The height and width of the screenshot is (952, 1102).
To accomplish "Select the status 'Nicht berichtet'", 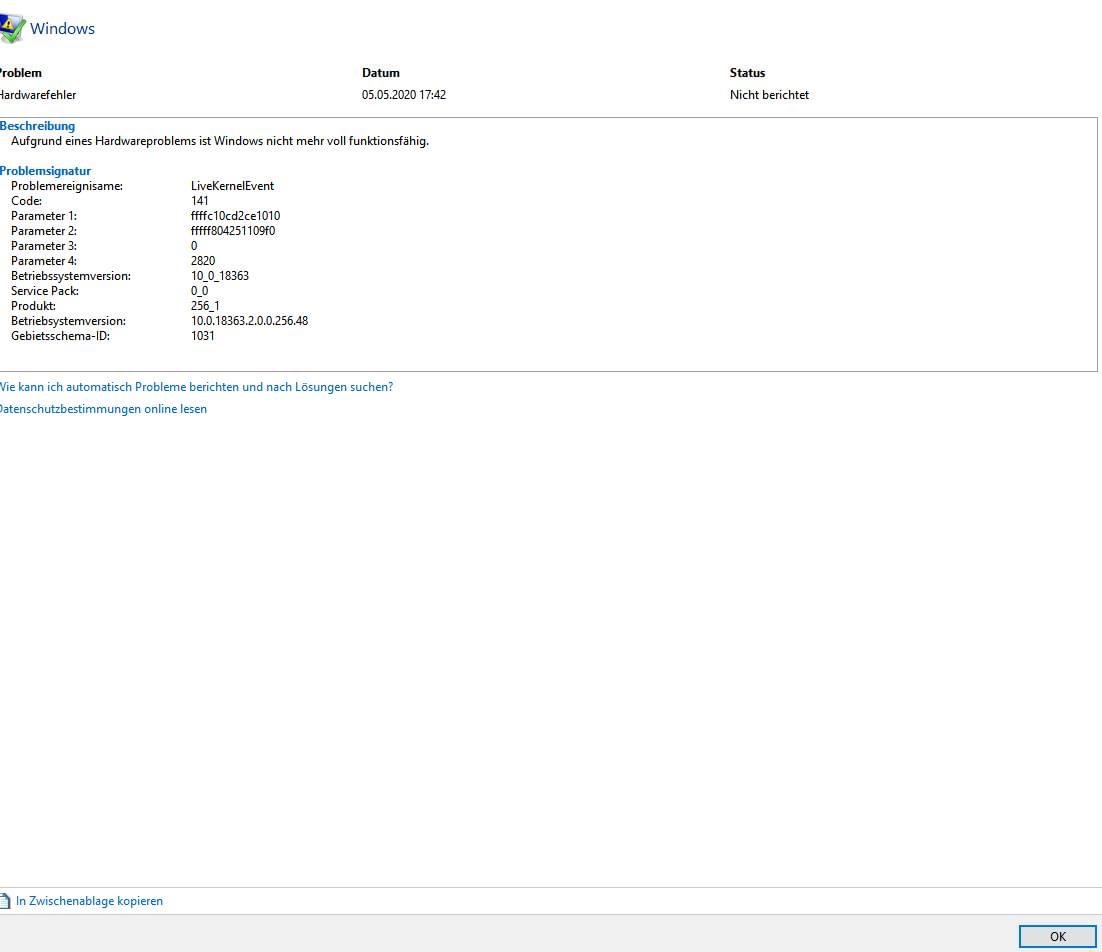I will (x=770, y=95).
